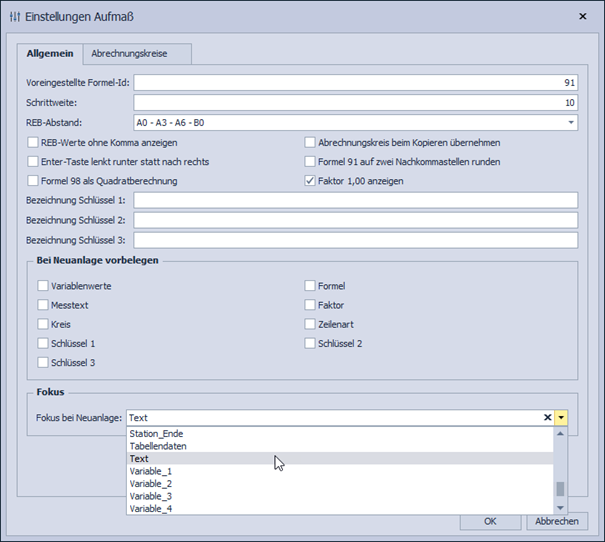Choose Station_Ende in the list

(156, 434)
